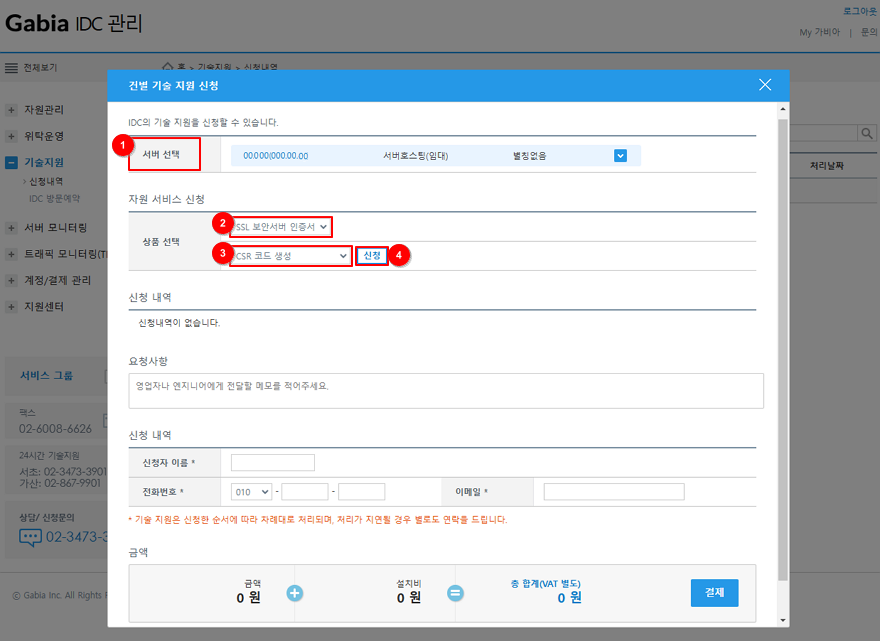Screen dimensions: 880x641
Task: Click the 신청 button
Action: pyautogui.click(x=372, y=256)
